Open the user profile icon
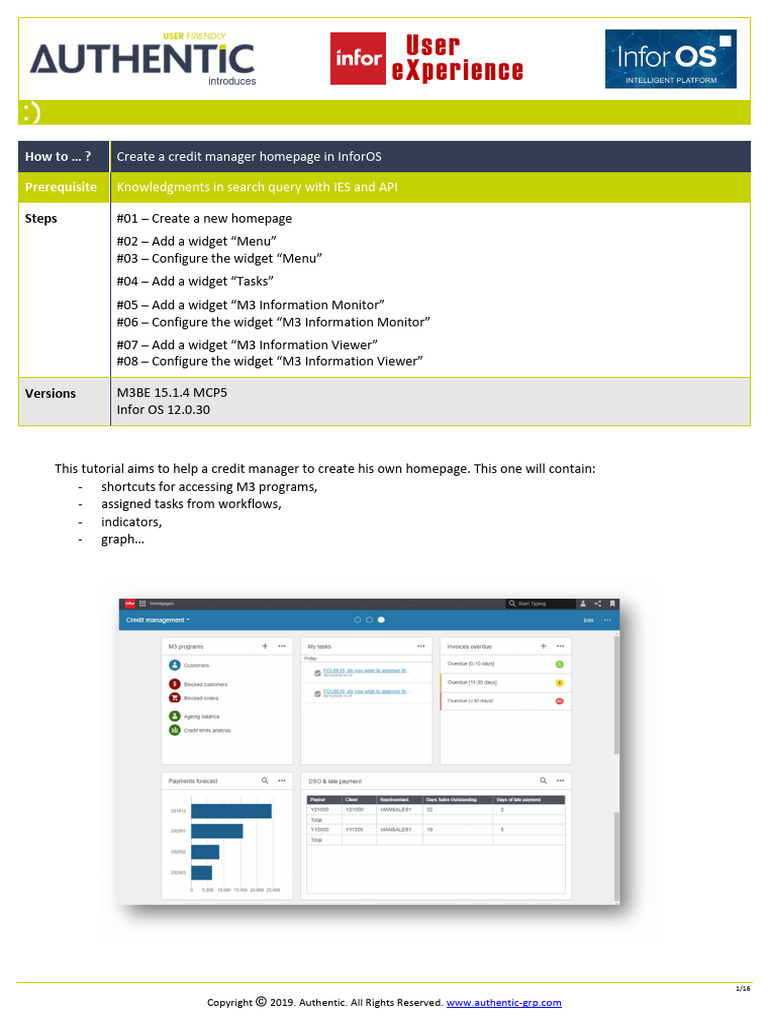The height and width of the screenshot is (1024, 768). 583,603
